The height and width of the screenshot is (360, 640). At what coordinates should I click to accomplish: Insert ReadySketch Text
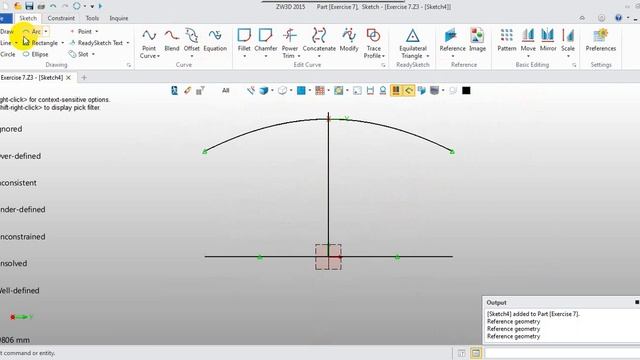pos(96,43)
